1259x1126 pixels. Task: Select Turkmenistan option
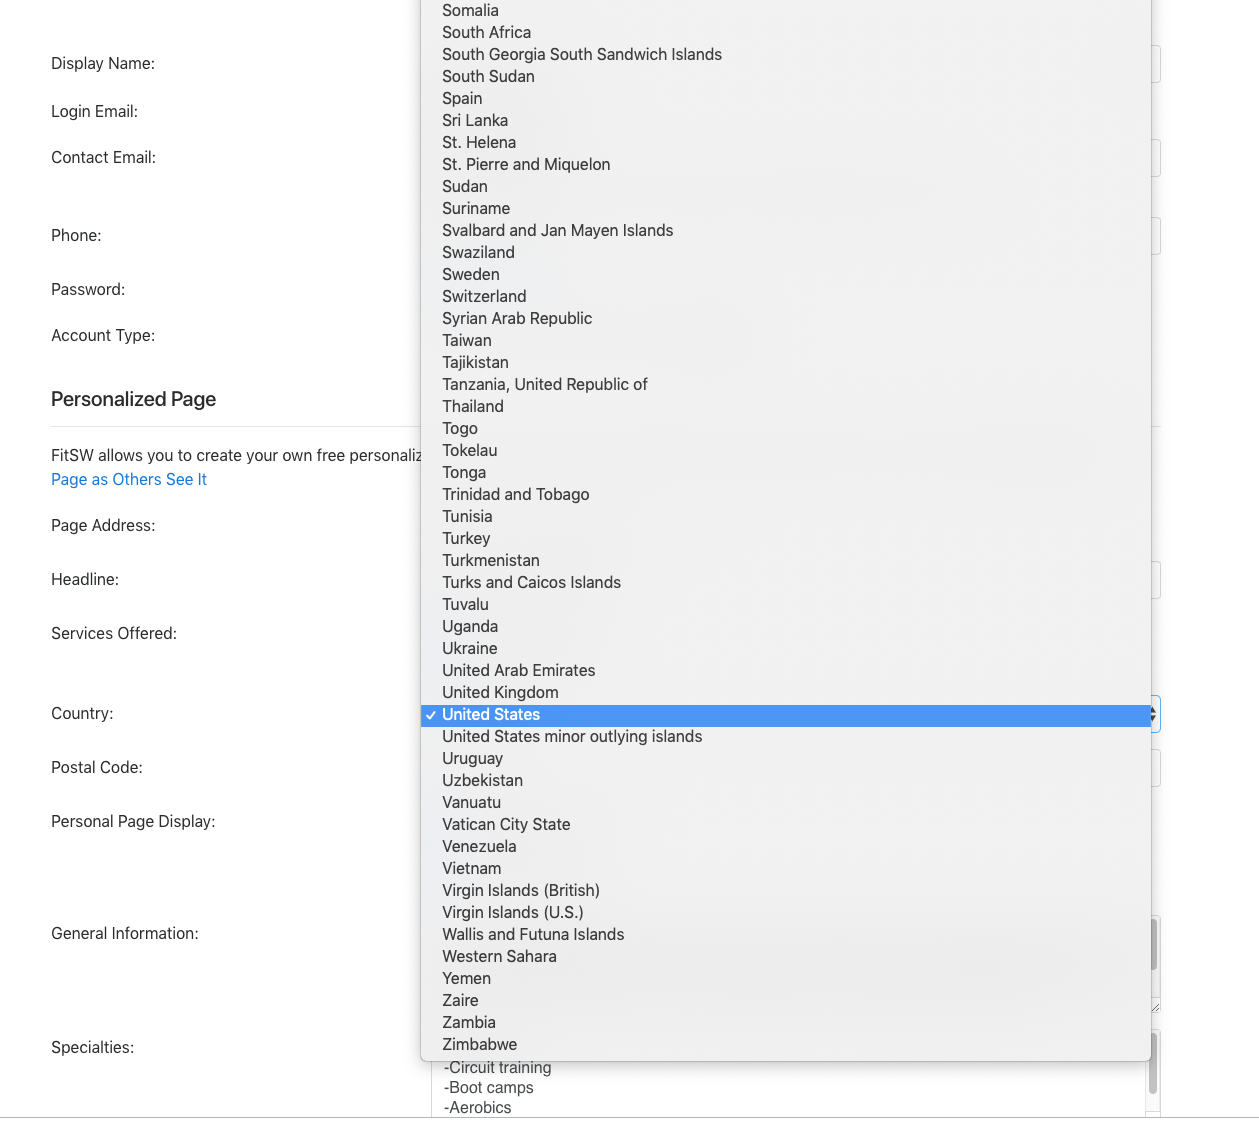coord(786,561)
